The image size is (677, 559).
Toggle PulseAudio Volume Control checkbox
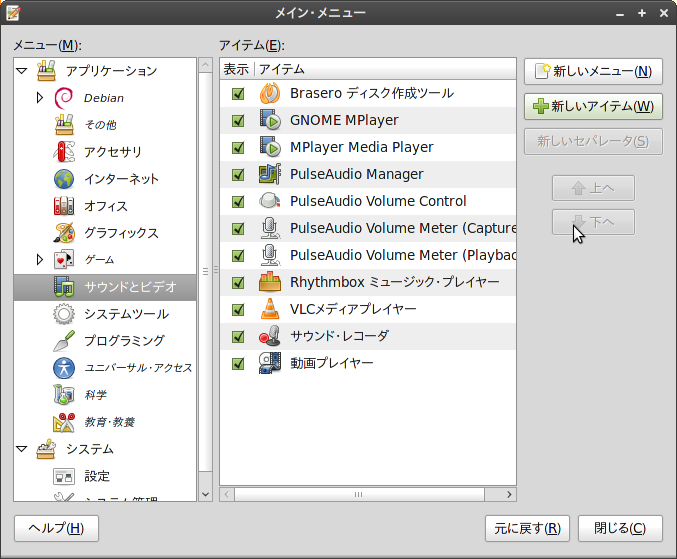[x=238, y=202]
